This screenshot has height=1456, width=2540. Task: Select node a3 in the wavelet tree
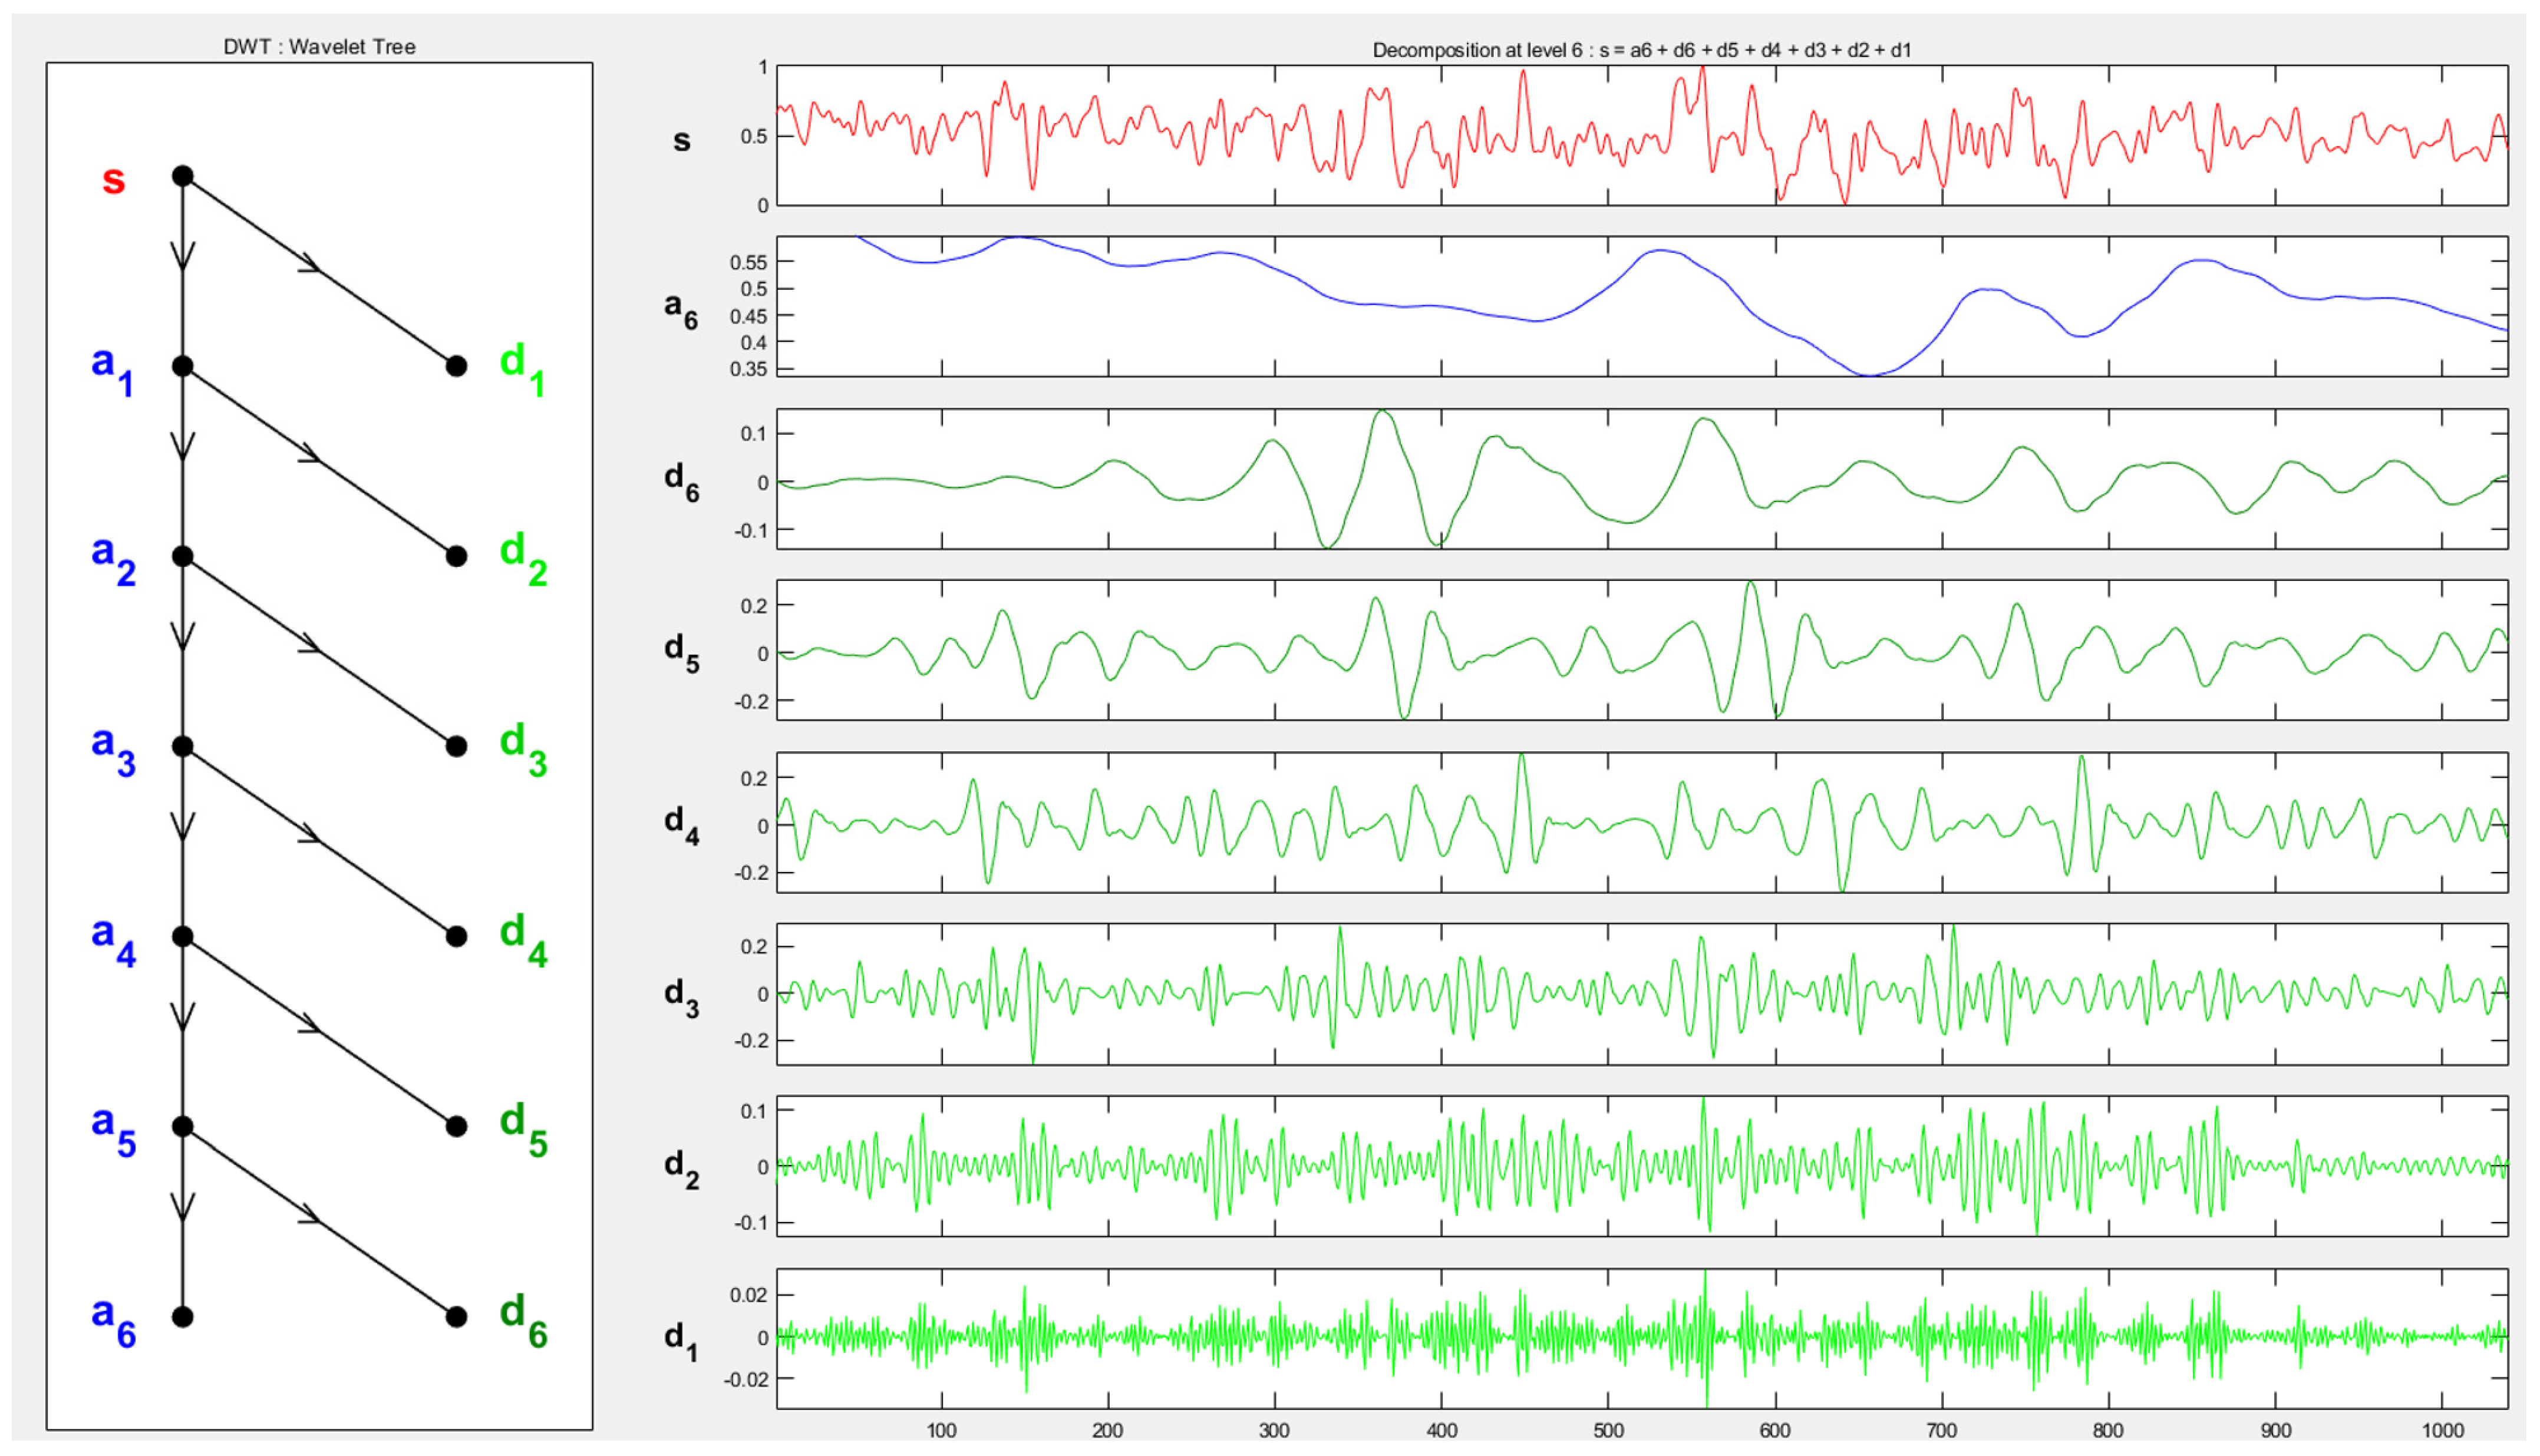pos(182,747)
